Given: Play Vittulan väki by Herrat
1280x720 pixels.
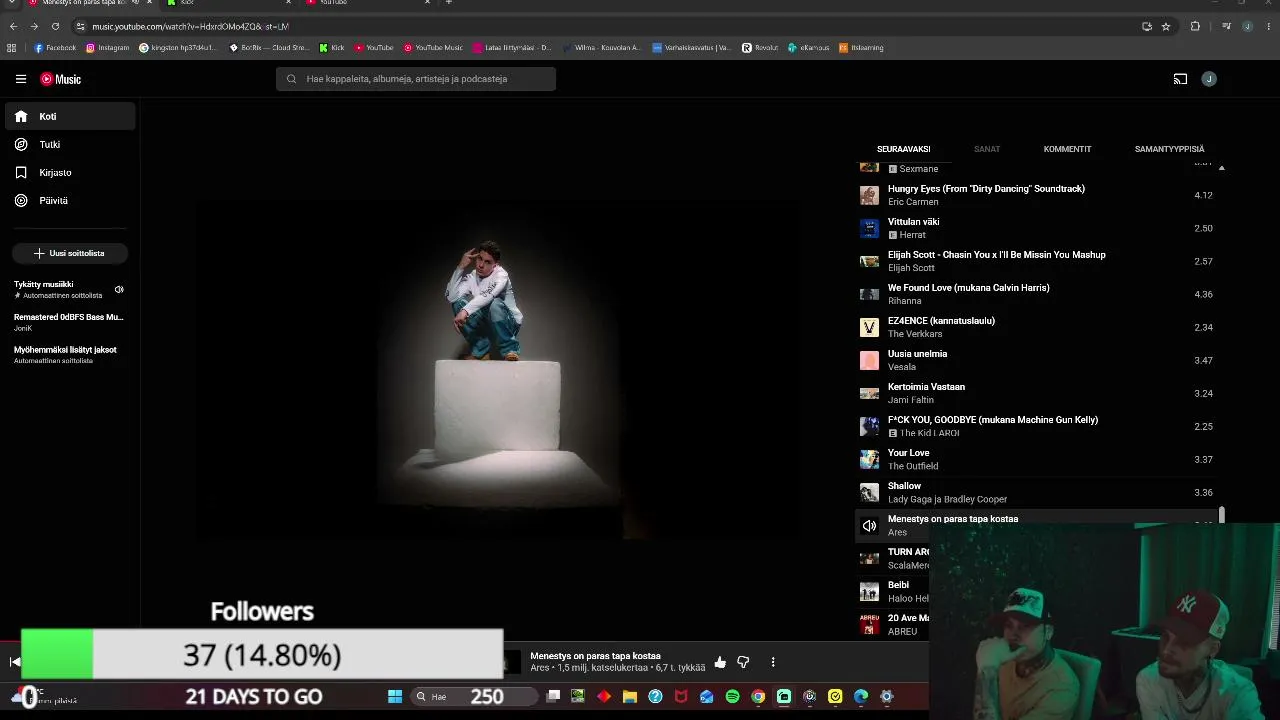Looking at the screenshot, I should [x=1037, y=228].
